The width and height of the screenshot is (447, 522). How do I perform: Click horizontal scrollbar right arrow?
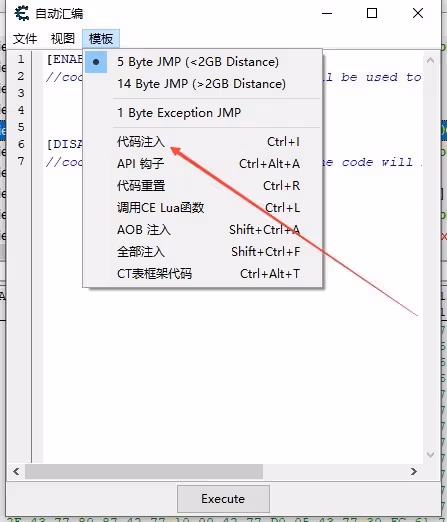[x=414, y=471]
